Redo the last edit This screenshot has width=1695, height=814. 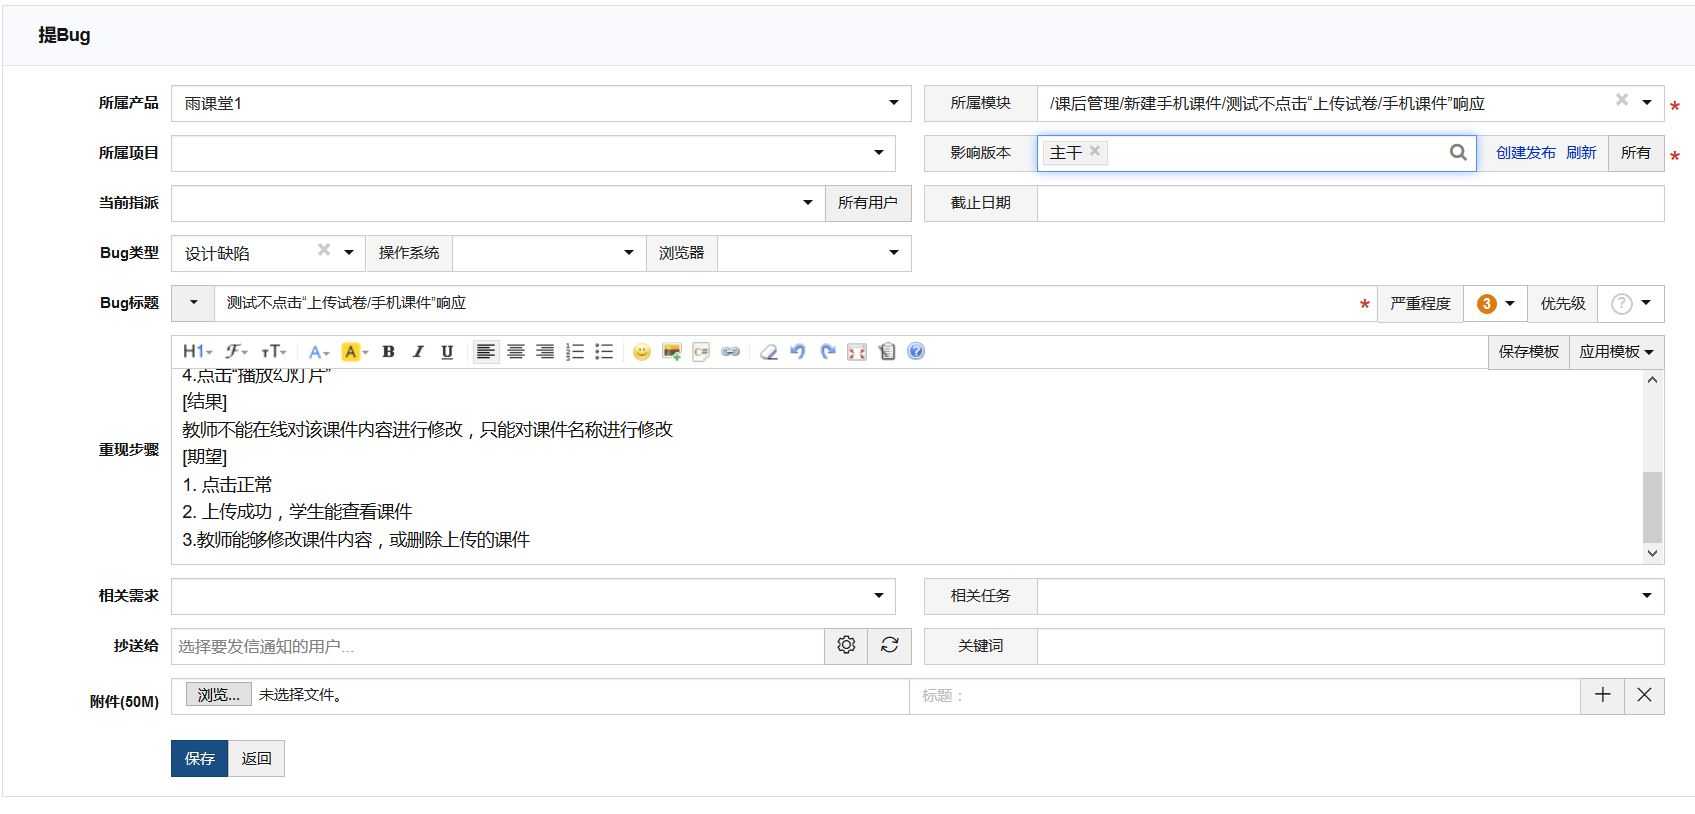(x=827, y=351)
